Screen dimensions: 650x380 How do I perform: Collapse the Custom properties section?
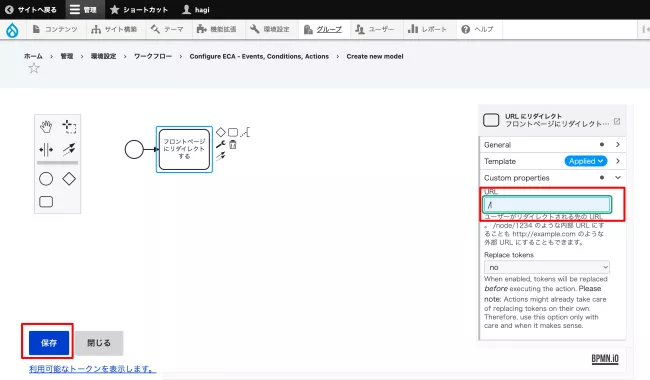click(553, 178)
